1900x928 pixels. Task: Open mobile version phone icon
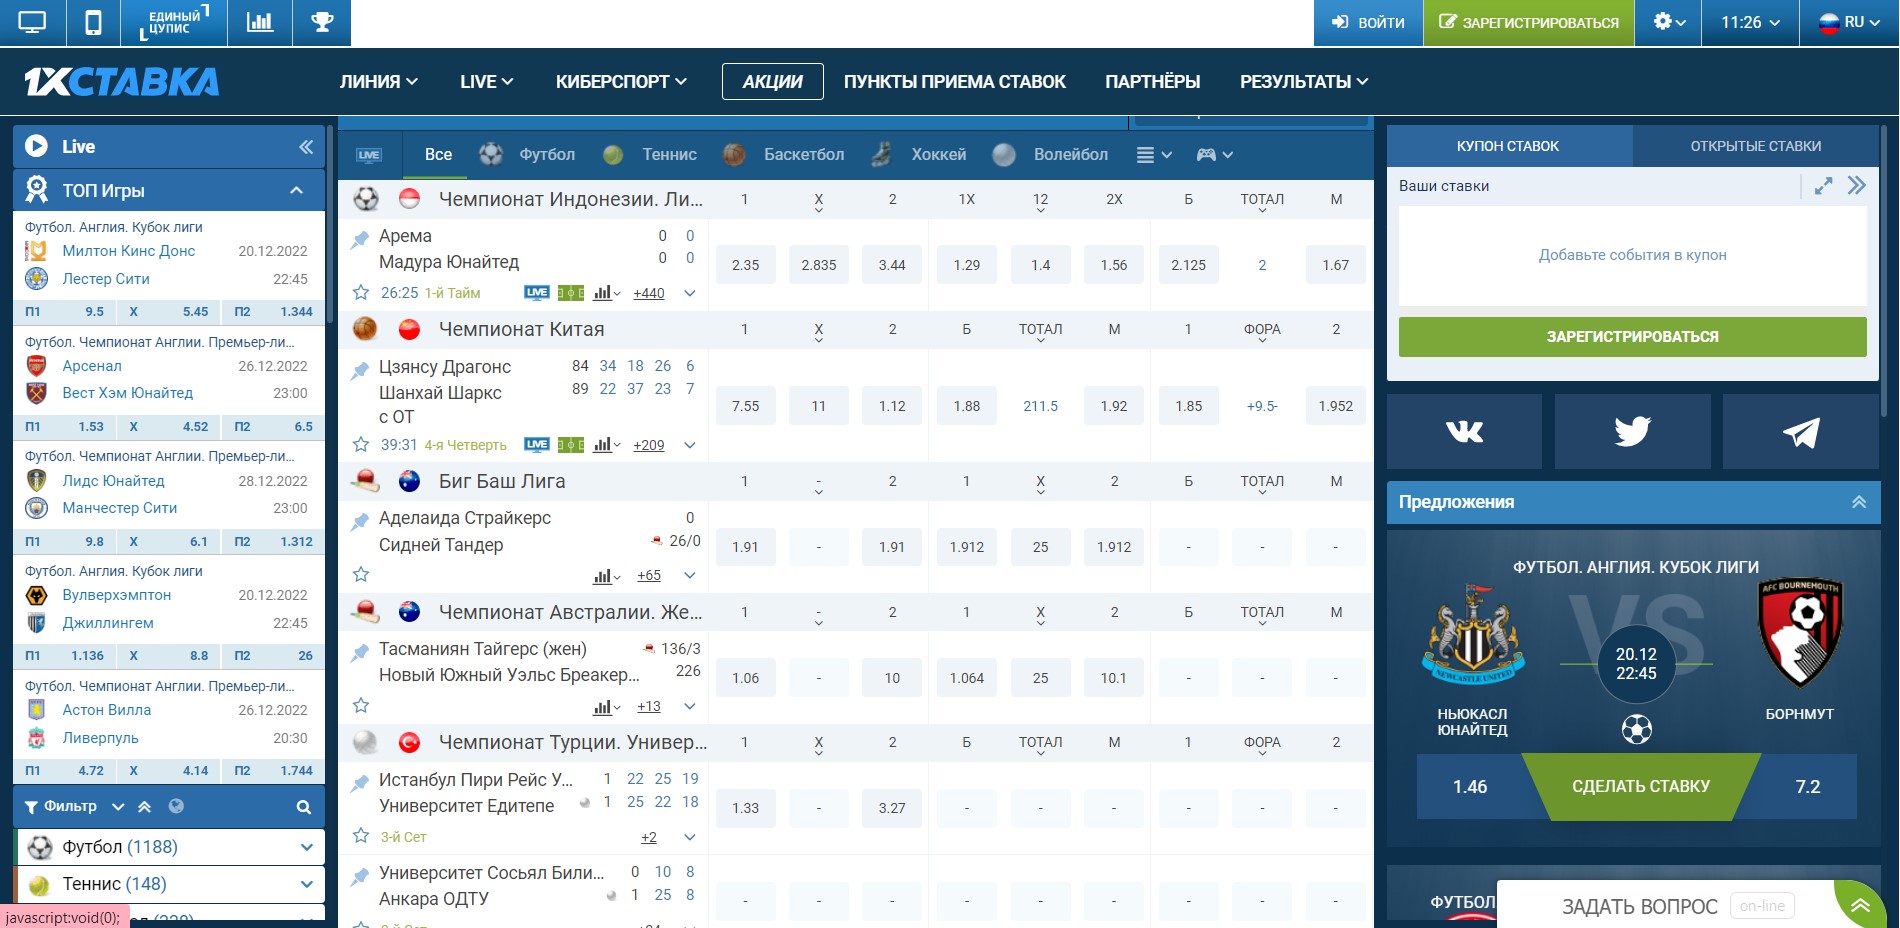pyautogui.click(x=93, y=22)
